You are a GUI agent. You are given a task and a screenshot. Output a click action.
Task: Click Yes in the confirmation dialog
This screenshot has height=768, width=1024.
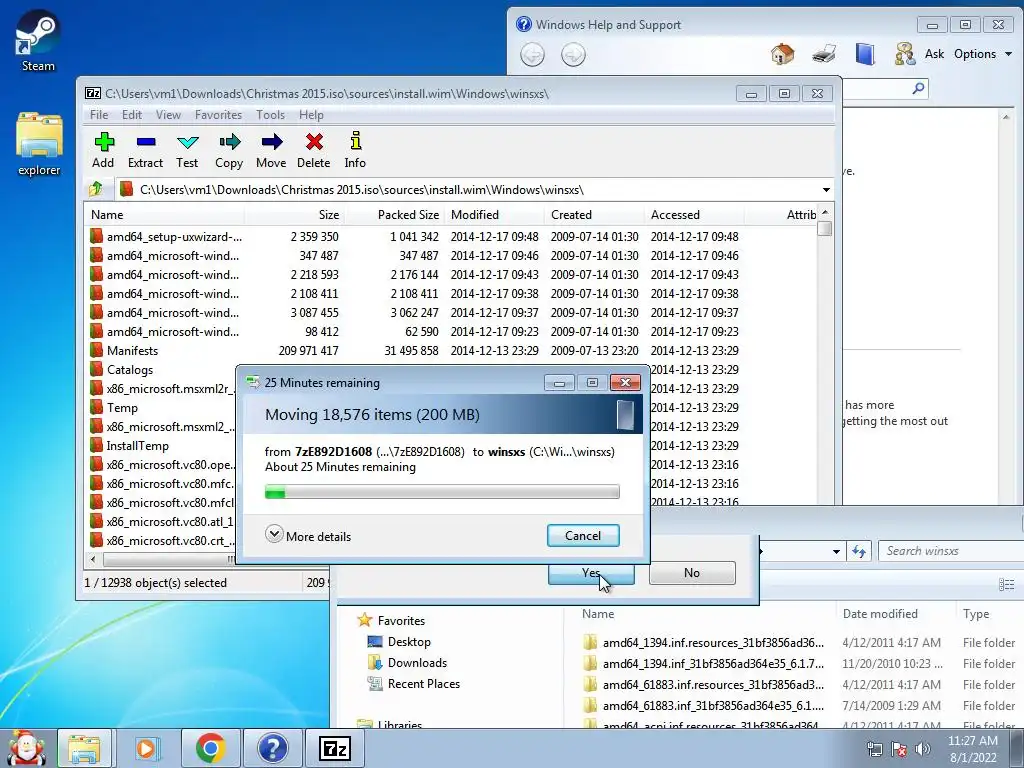(591, 573)
